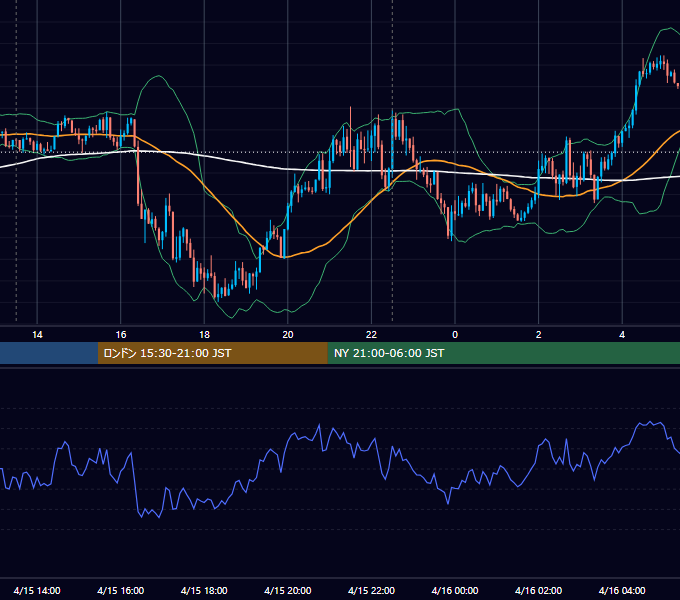Screen dimensions: 680x600
Task: Click the 18 hour label on price chart axis
Action: [x=204, y=335]
